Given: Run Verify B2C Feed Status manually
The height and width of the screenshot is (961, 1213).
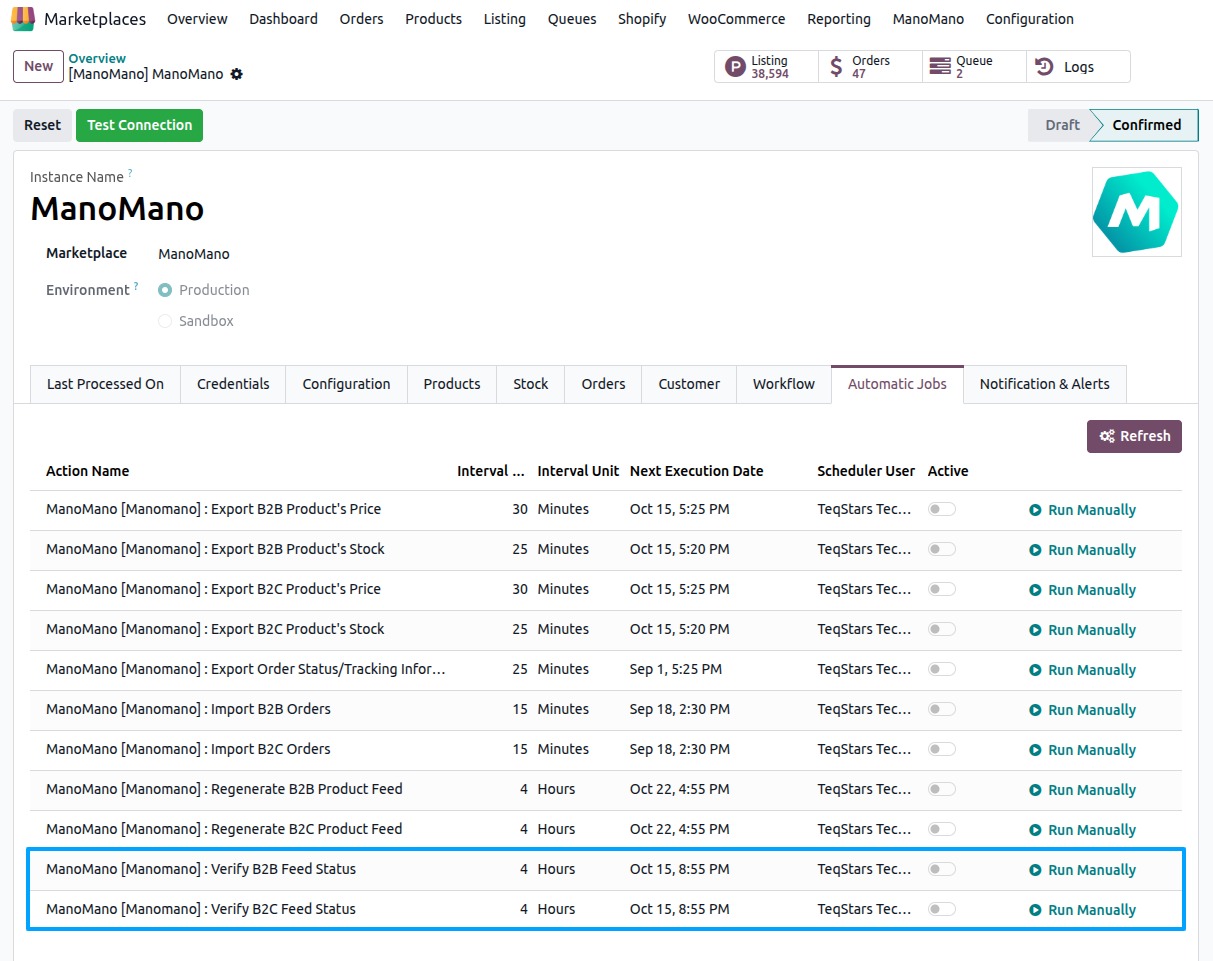Looking at the screenshot, I should coord(1083,910).
